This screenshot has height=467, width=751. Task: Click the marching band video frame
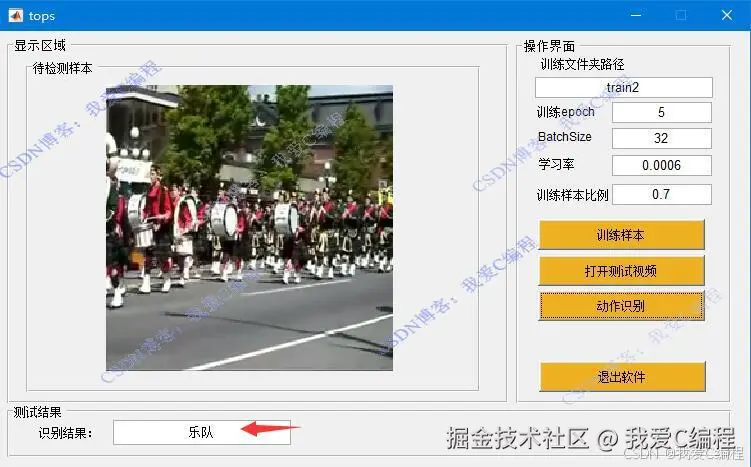point(249,228)
